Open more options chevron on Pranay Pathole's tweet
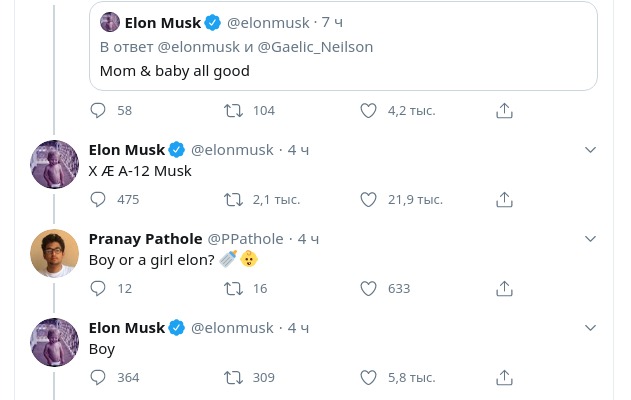 pos(590,239)
